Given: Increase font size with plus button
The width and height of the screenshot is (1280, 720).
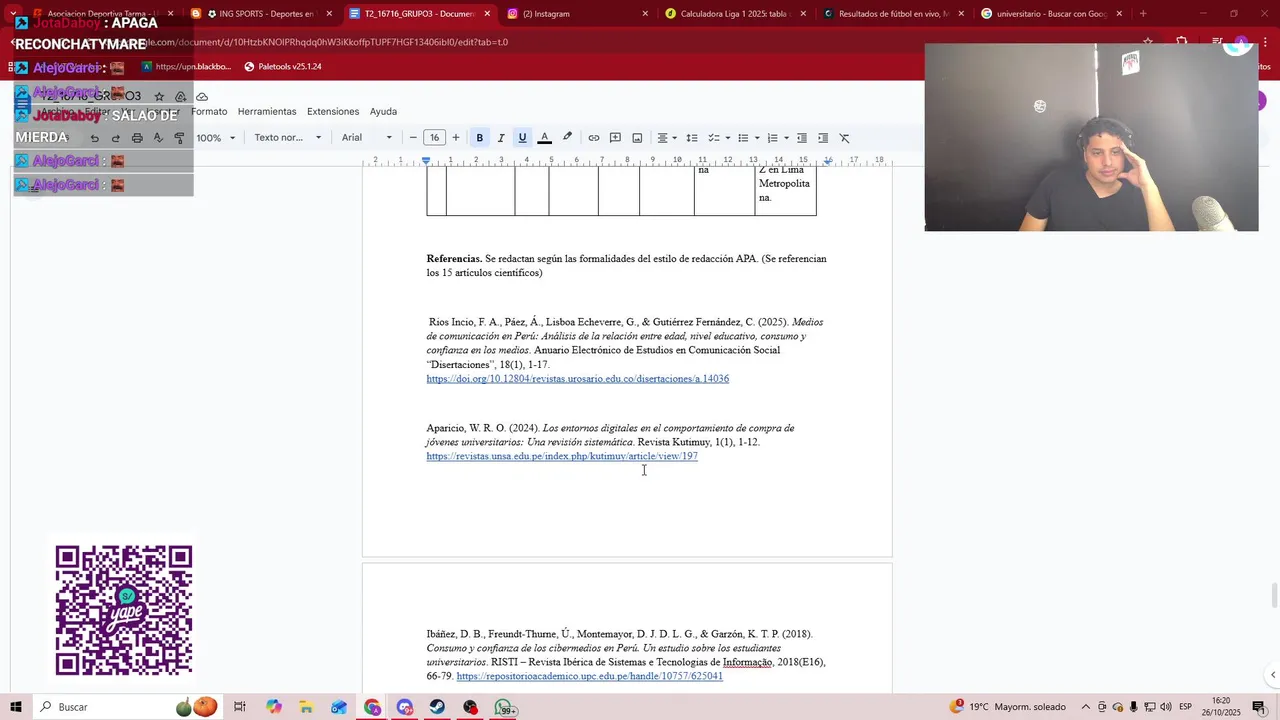Looking at the screenshot, I should click(456, 138).
